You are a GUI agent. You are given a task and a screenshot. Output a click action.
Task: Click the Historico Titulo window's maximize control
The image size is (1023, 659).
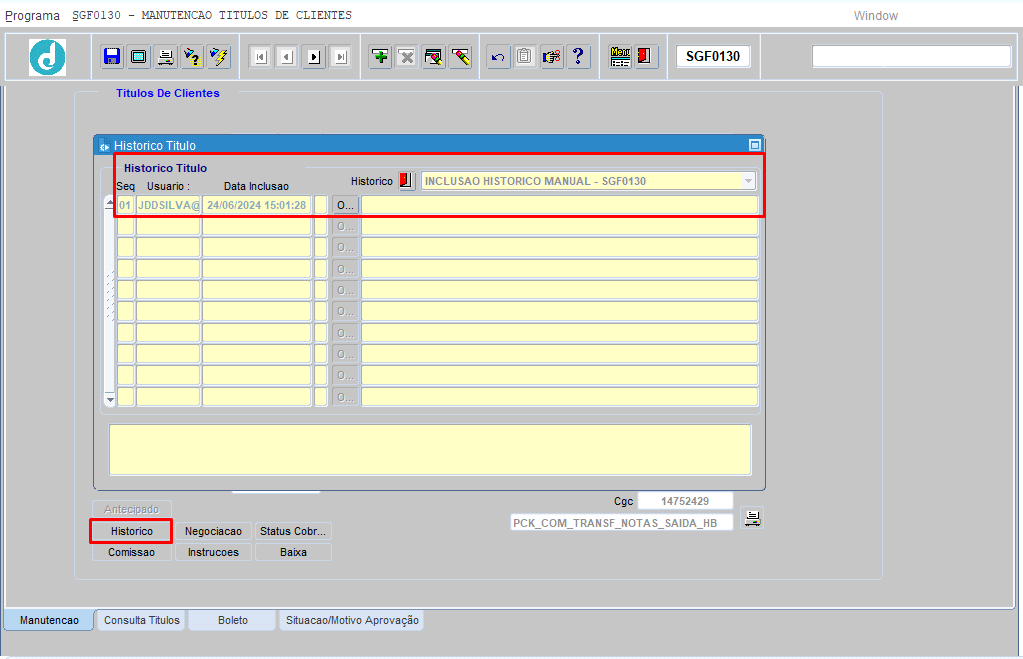click(755, 145)
